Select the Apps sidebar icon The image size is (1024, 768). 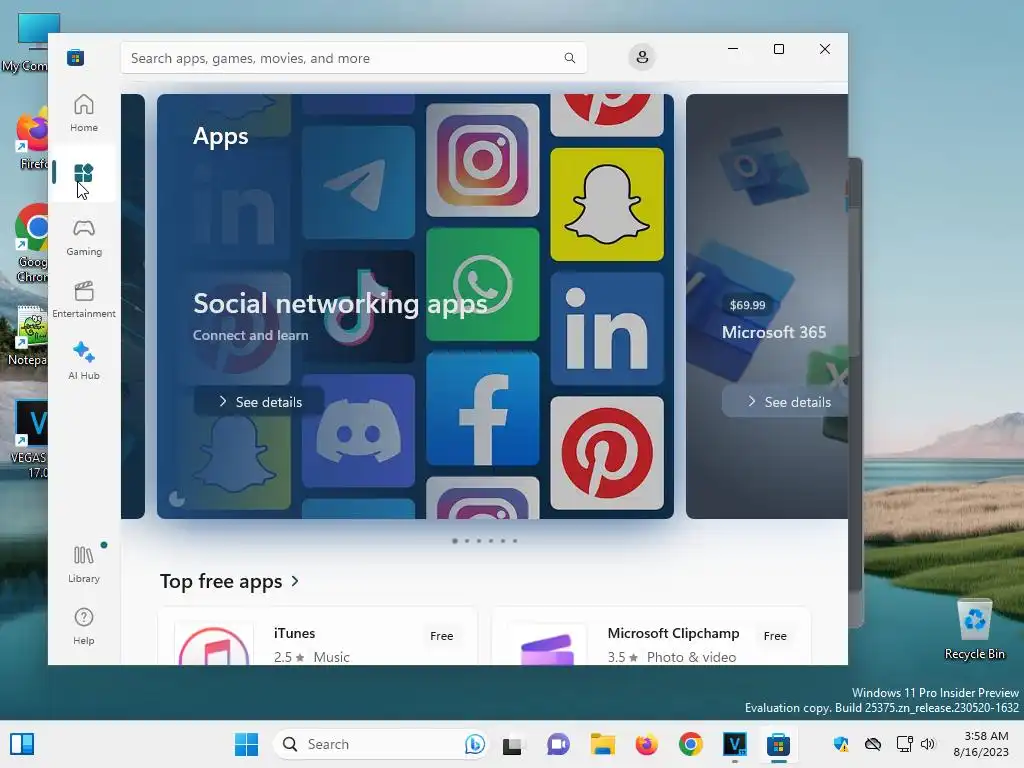[x=84, y=174]
